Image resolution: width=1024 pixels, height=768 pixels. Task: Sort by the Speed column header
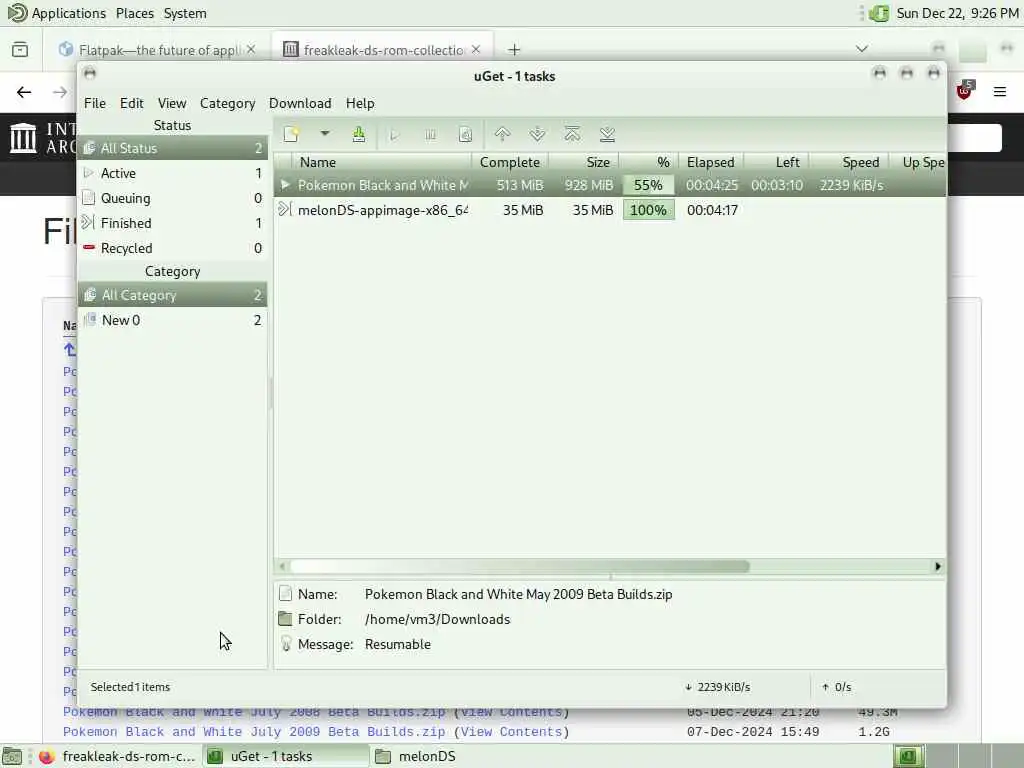849,162
